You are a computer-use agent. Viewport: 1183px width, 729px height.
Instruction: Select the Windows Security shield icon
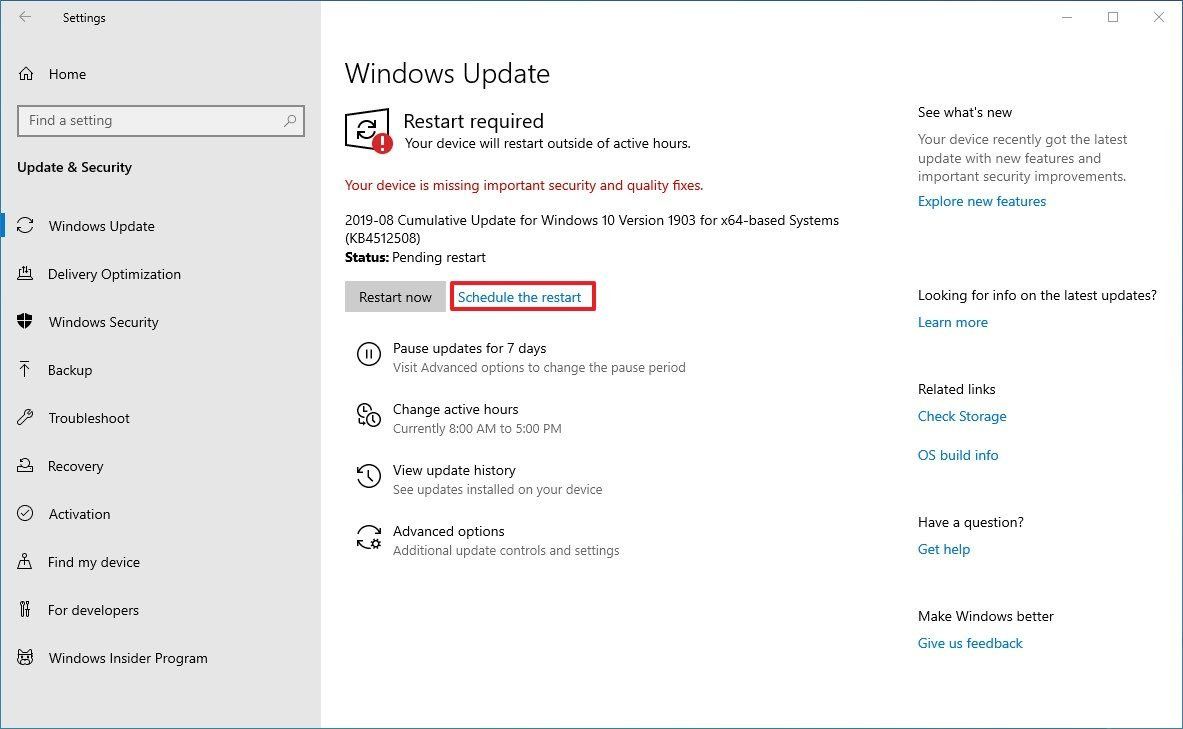click(x=25, y=322)
